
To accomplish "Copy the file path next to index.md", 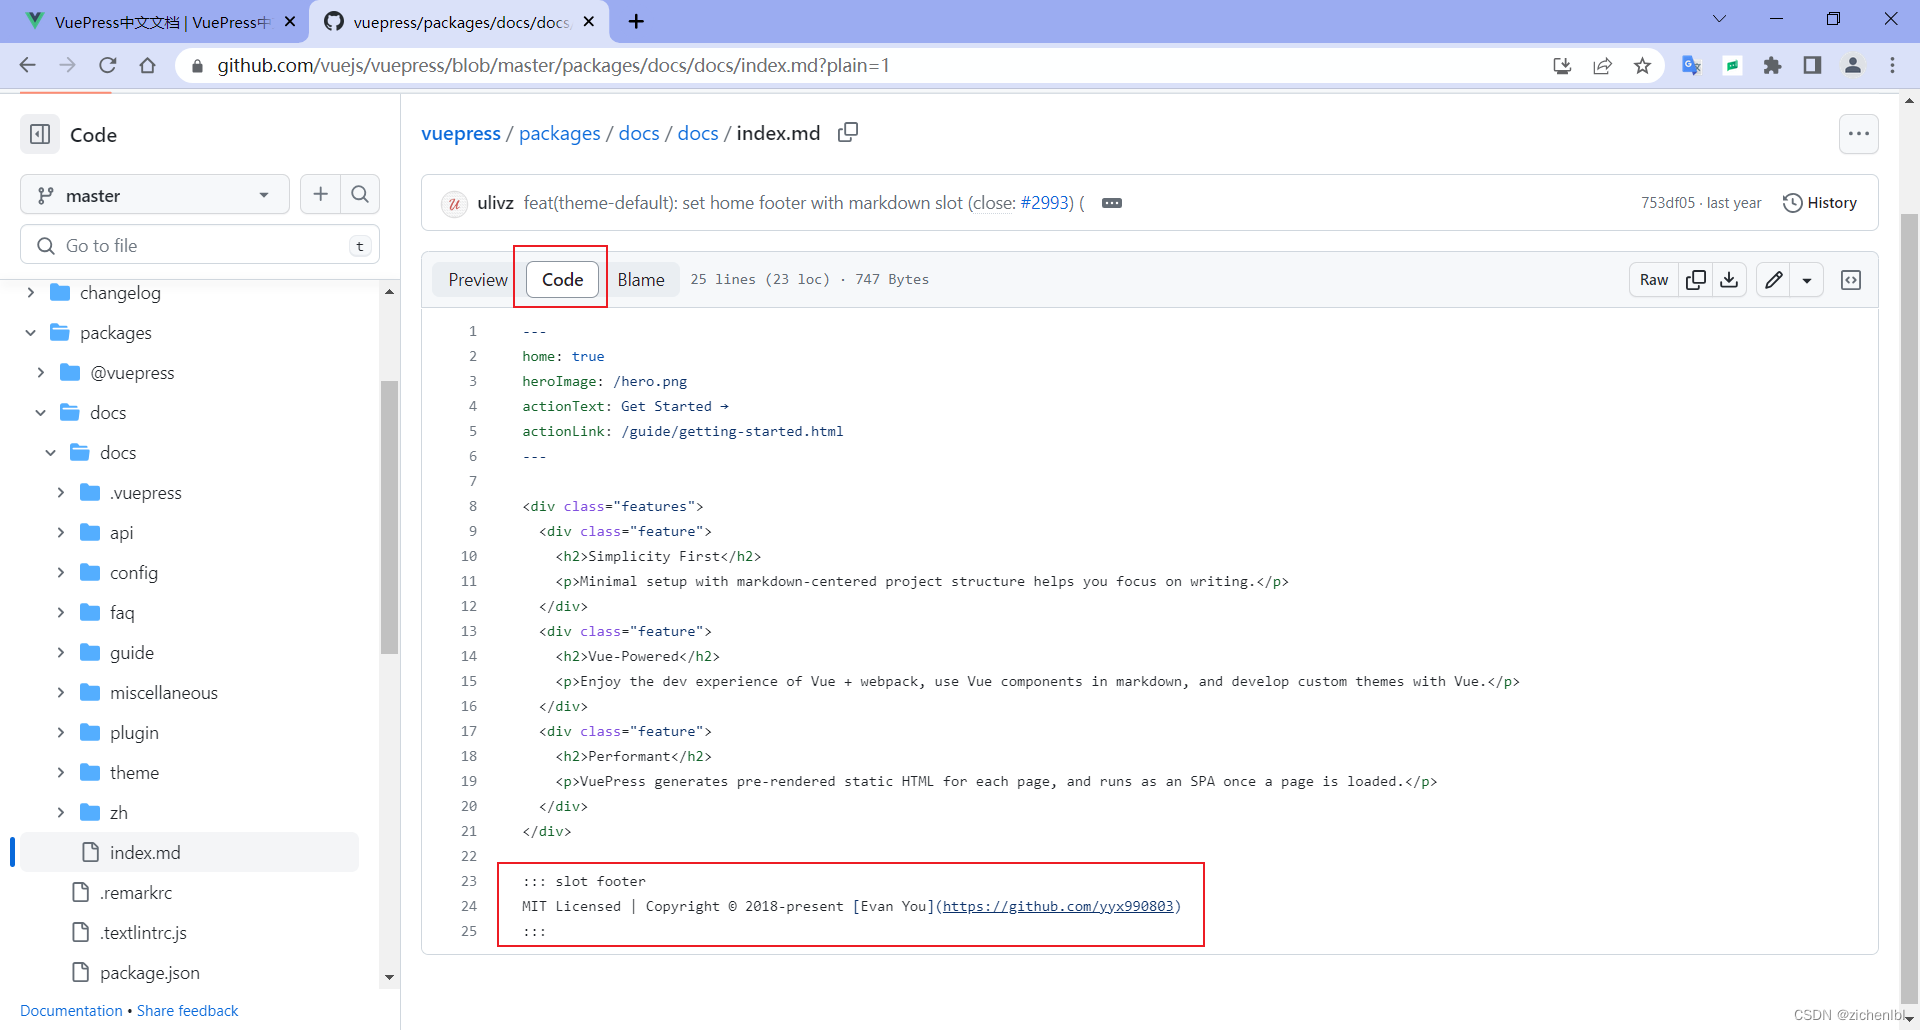I will [848, 132].
